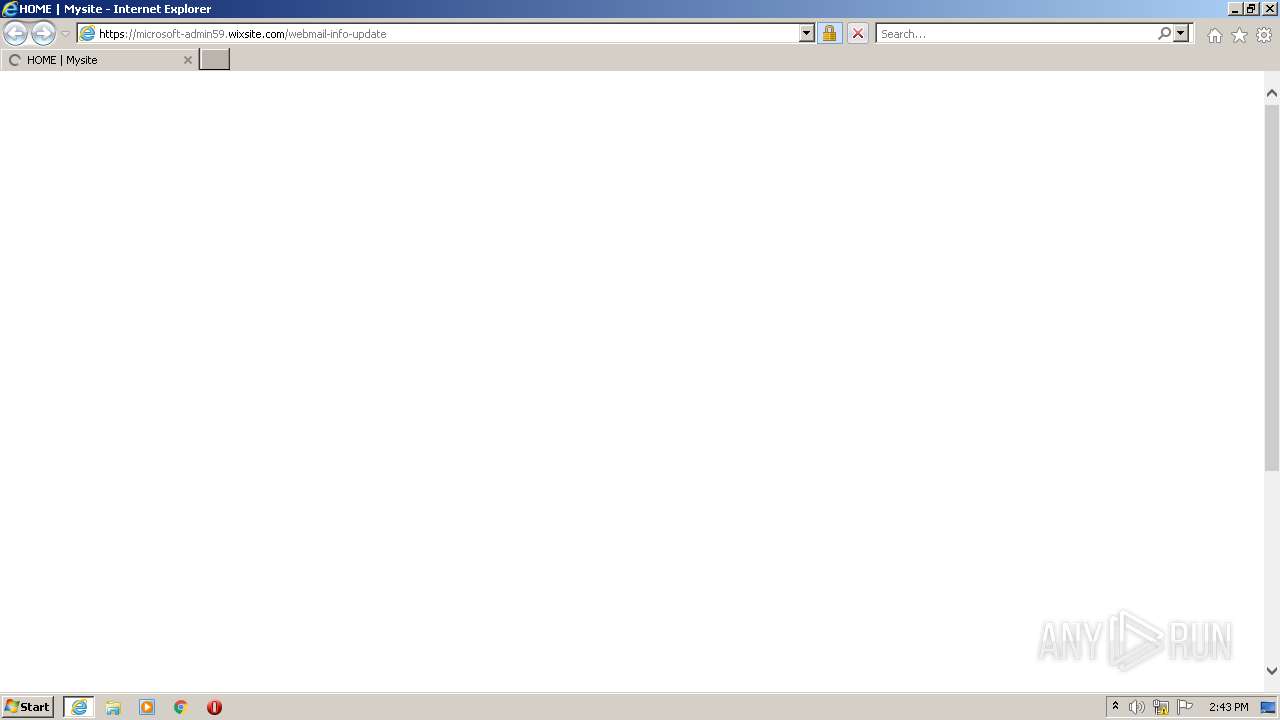Select the HOME | Mysite tab

(x=99, y=60)
